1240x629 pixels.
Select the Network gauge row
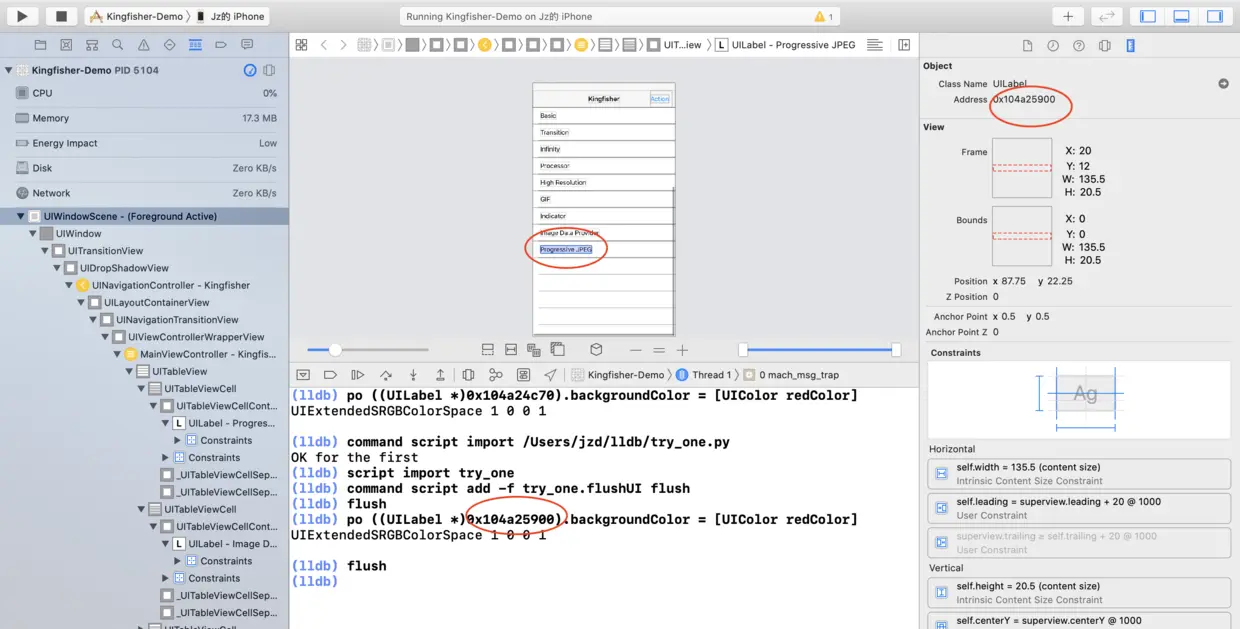(144, 193)
